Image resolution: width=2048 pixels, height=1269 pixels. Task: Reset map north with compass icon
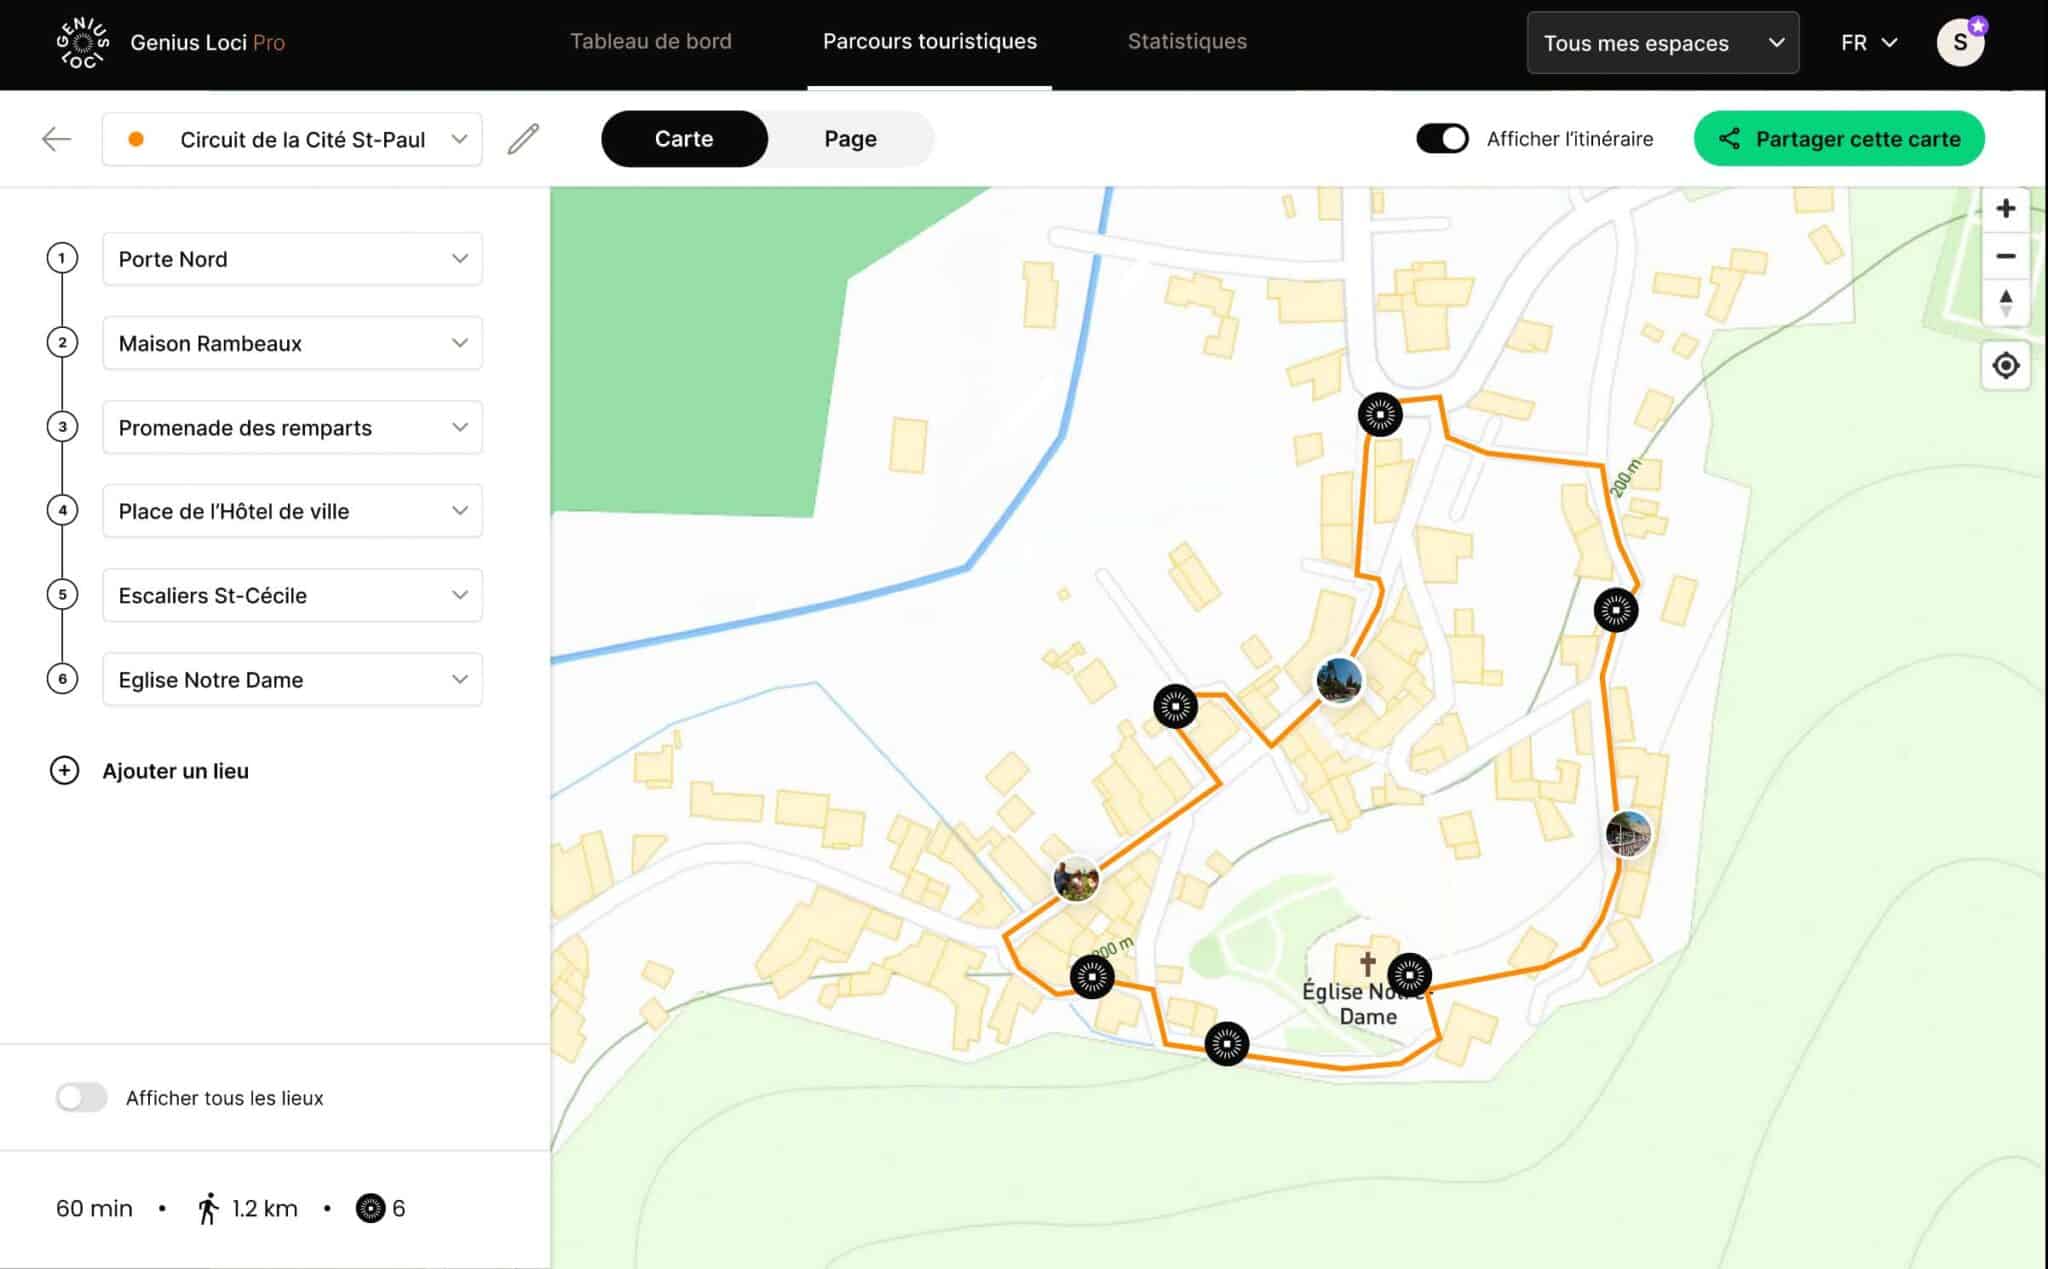(x=2005, y=302)
